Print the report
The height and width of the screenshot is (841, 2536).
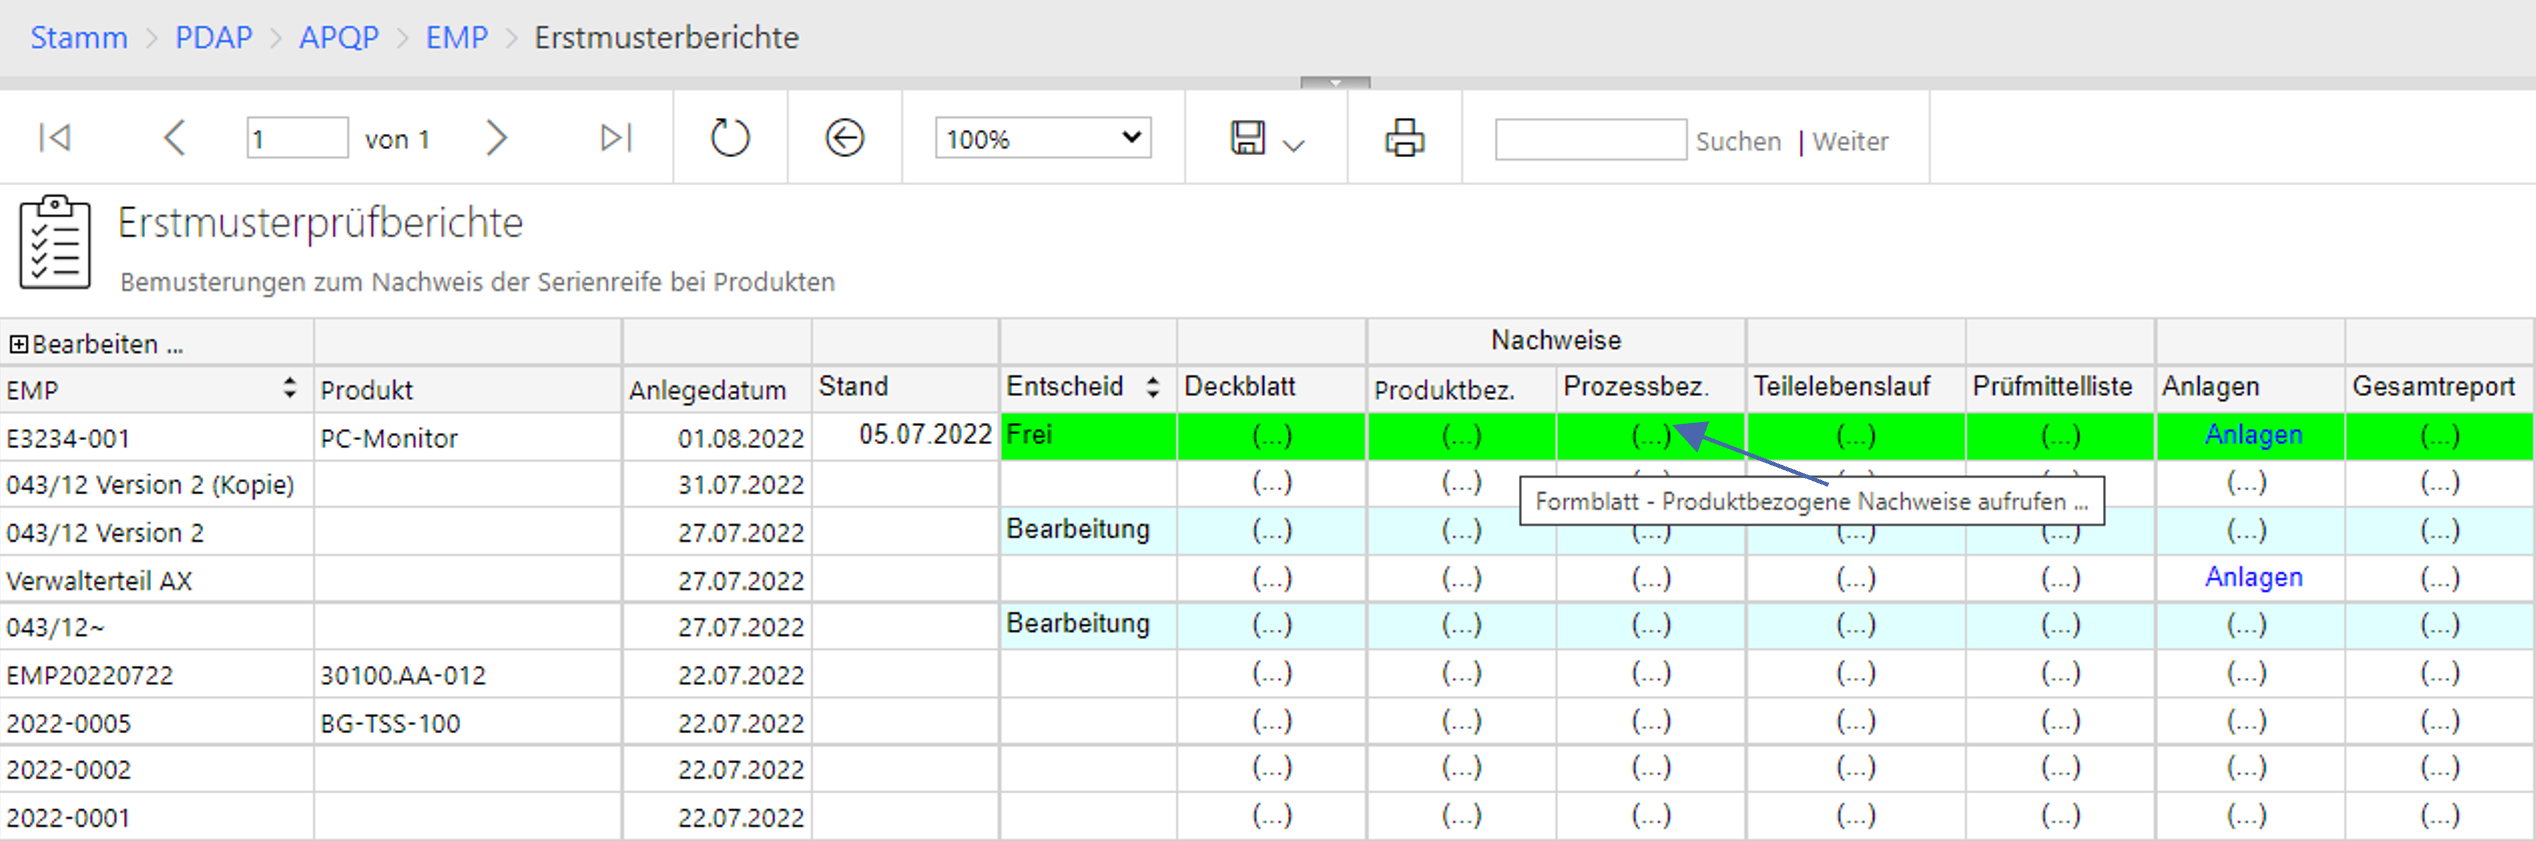1405,137
